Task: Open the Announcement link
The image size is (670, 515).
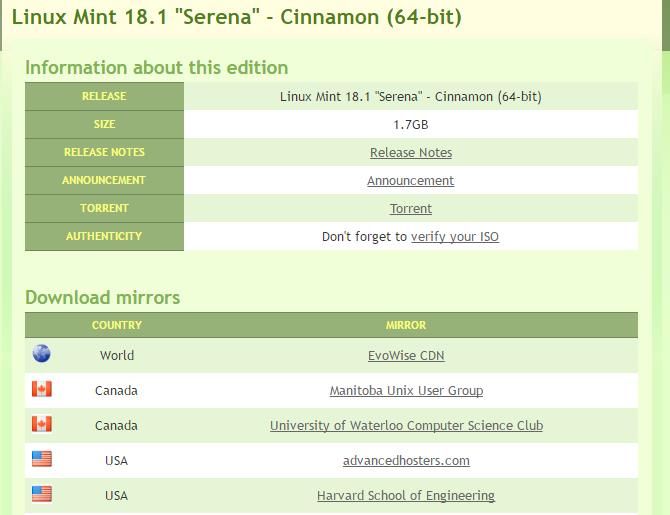Action: (x=410, y=181)
